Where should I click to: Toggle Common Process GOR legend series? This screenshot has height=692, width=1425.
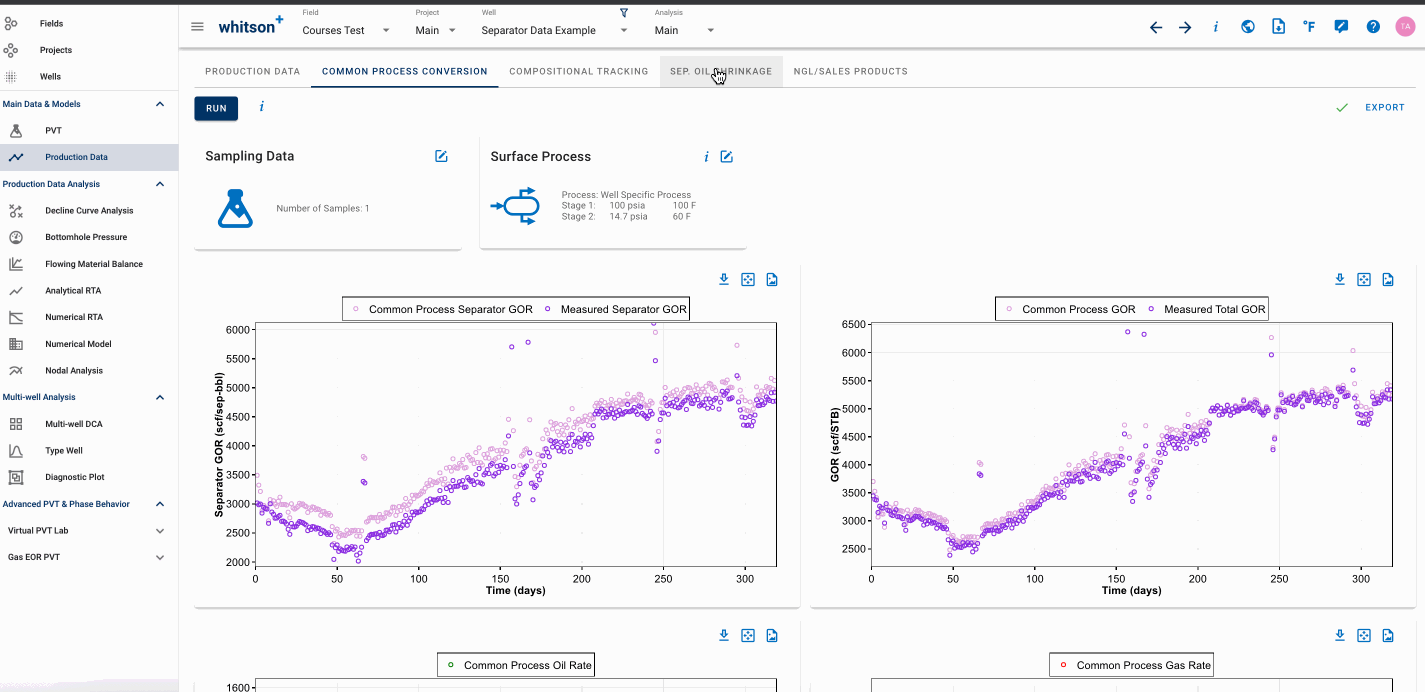tap(1070, 309)
